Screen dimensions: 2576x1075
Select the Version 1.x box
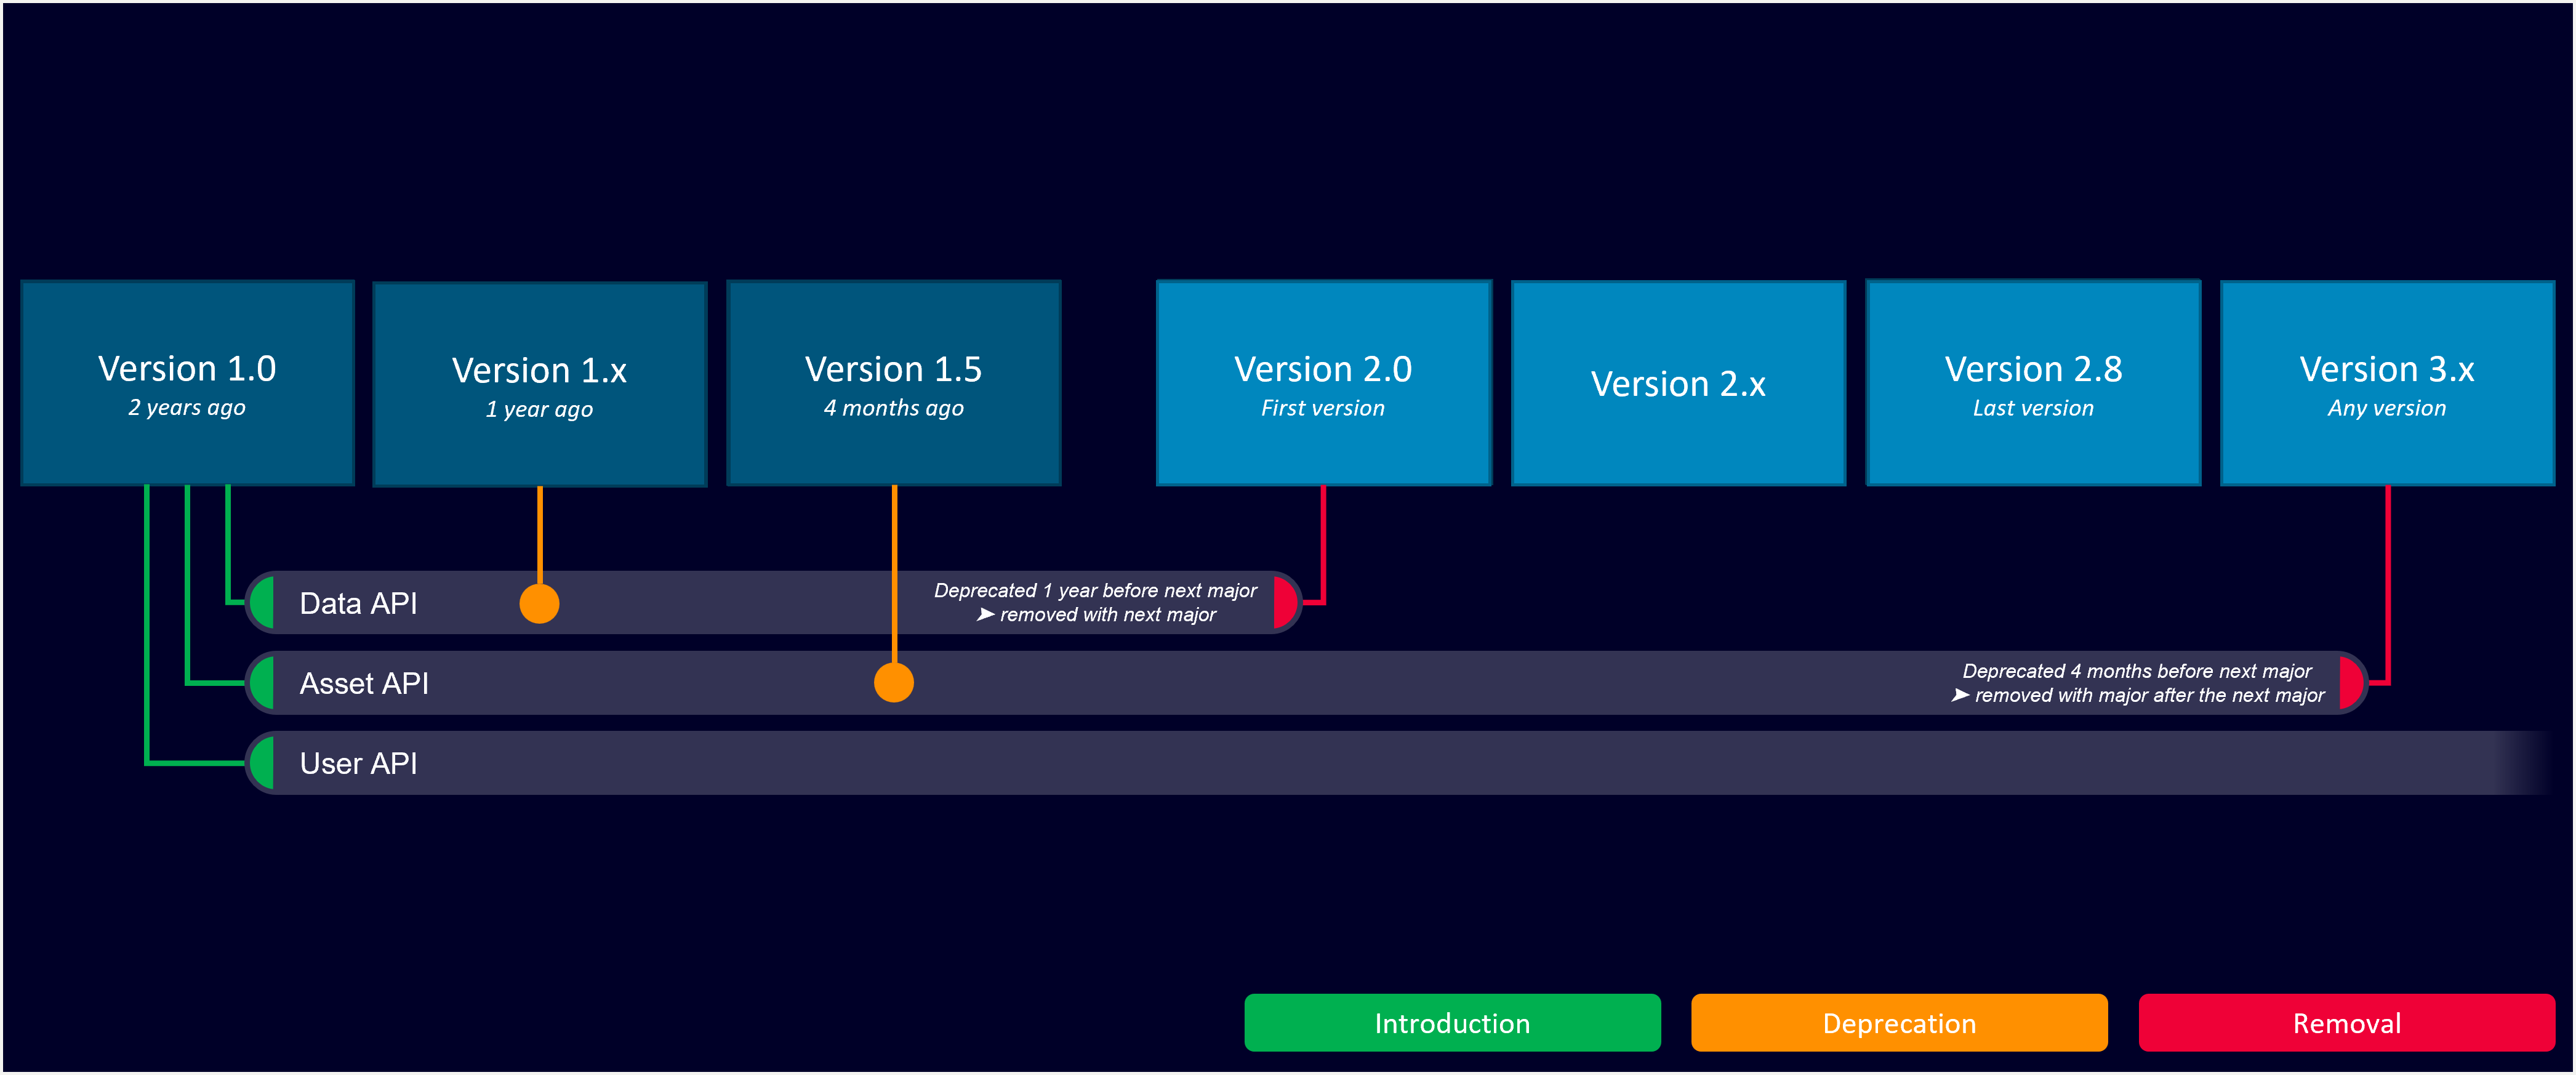(540, 384)
